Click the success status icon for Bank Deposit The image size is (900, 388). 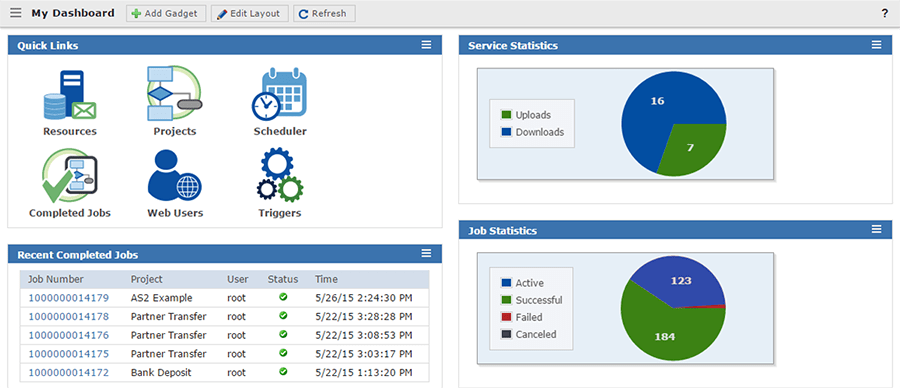pos(283,371)
